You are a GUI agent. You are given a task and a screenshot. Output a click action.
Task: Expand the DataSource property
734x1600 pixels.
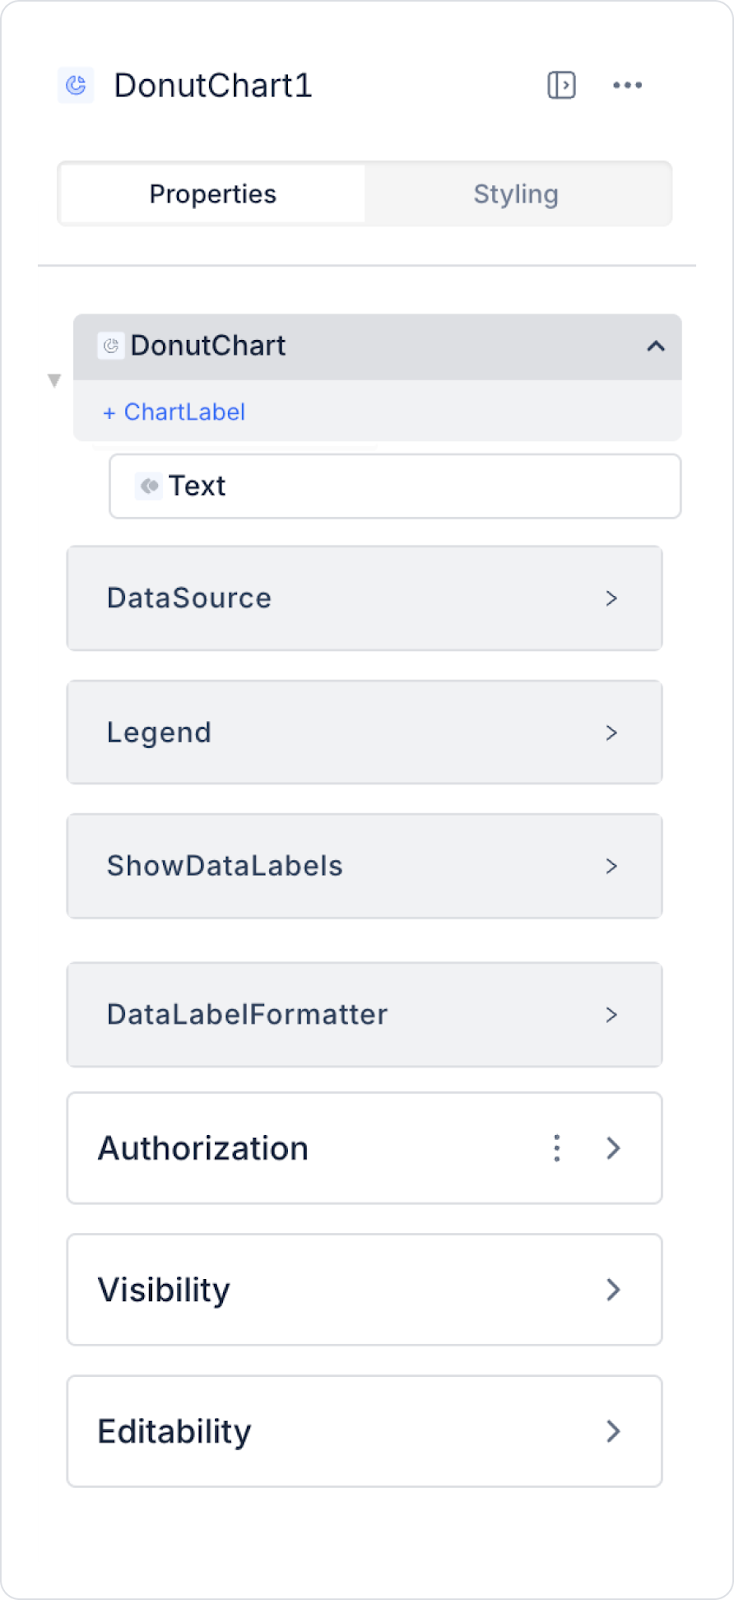611,598
